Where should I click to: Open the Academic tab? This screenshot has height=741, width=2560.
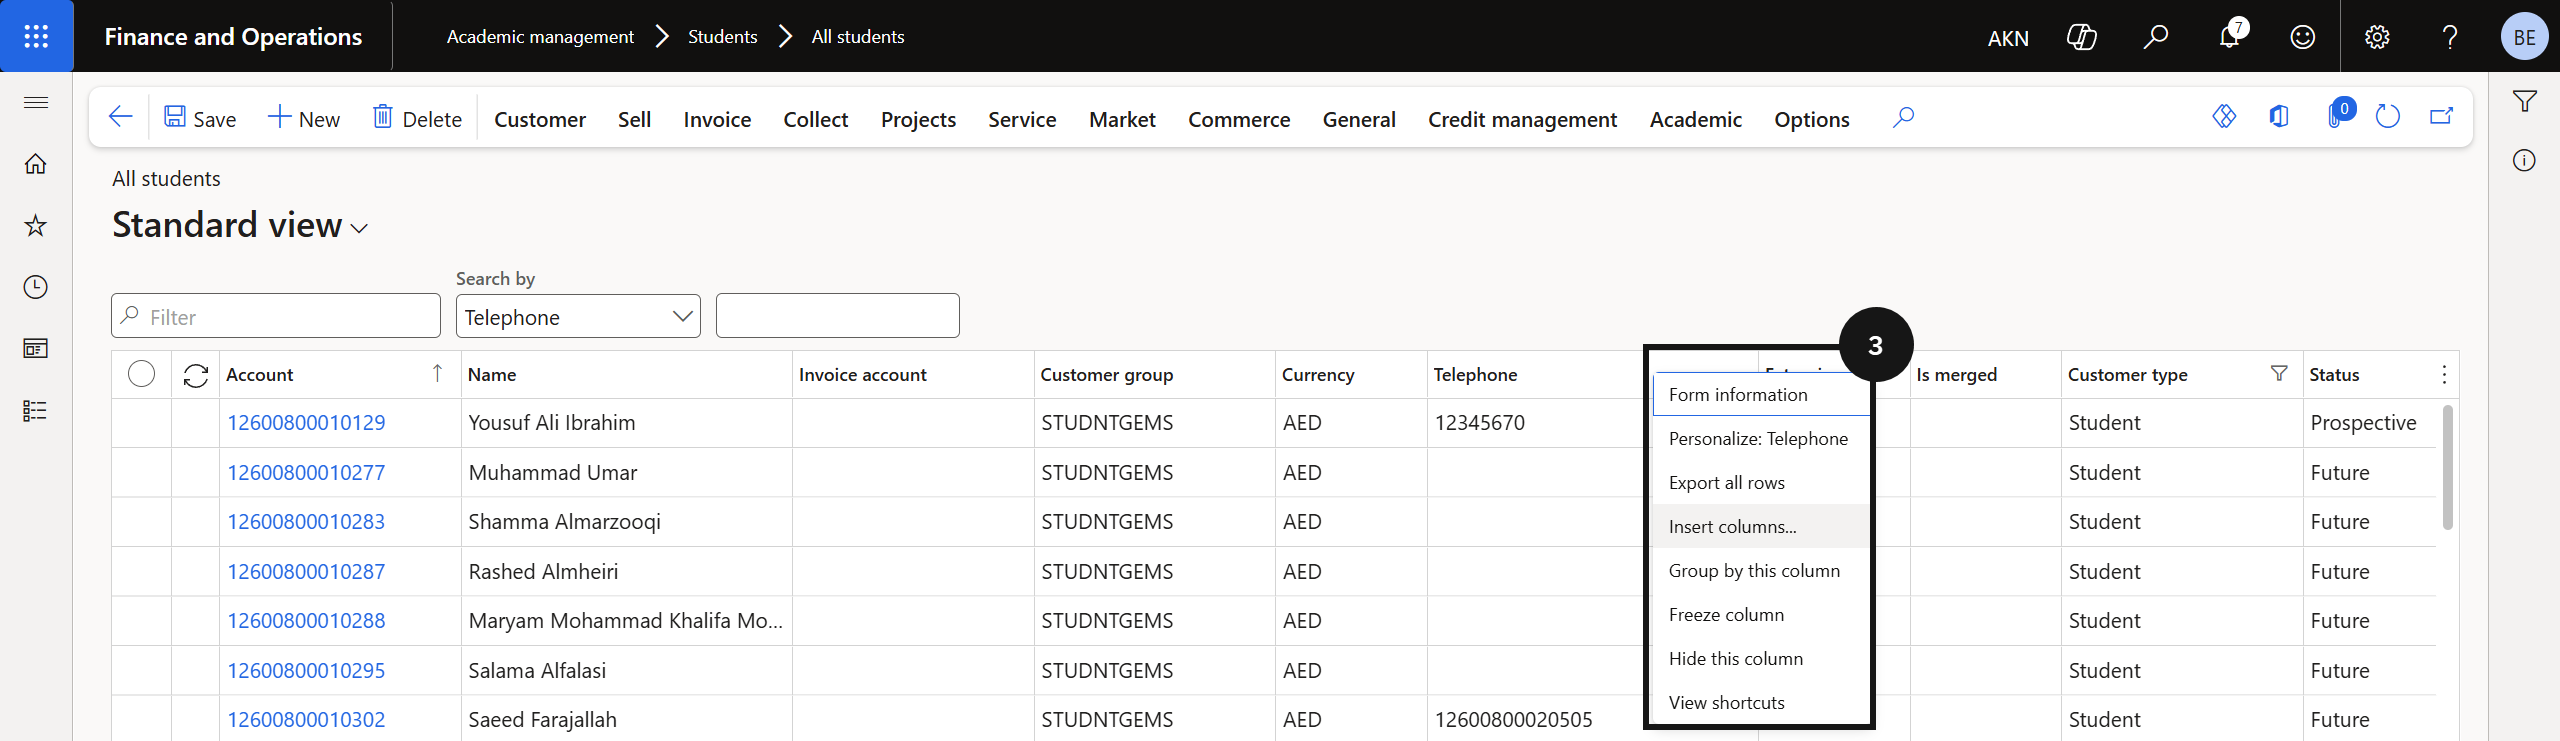pyautogui.click(x=1696, y=119)
